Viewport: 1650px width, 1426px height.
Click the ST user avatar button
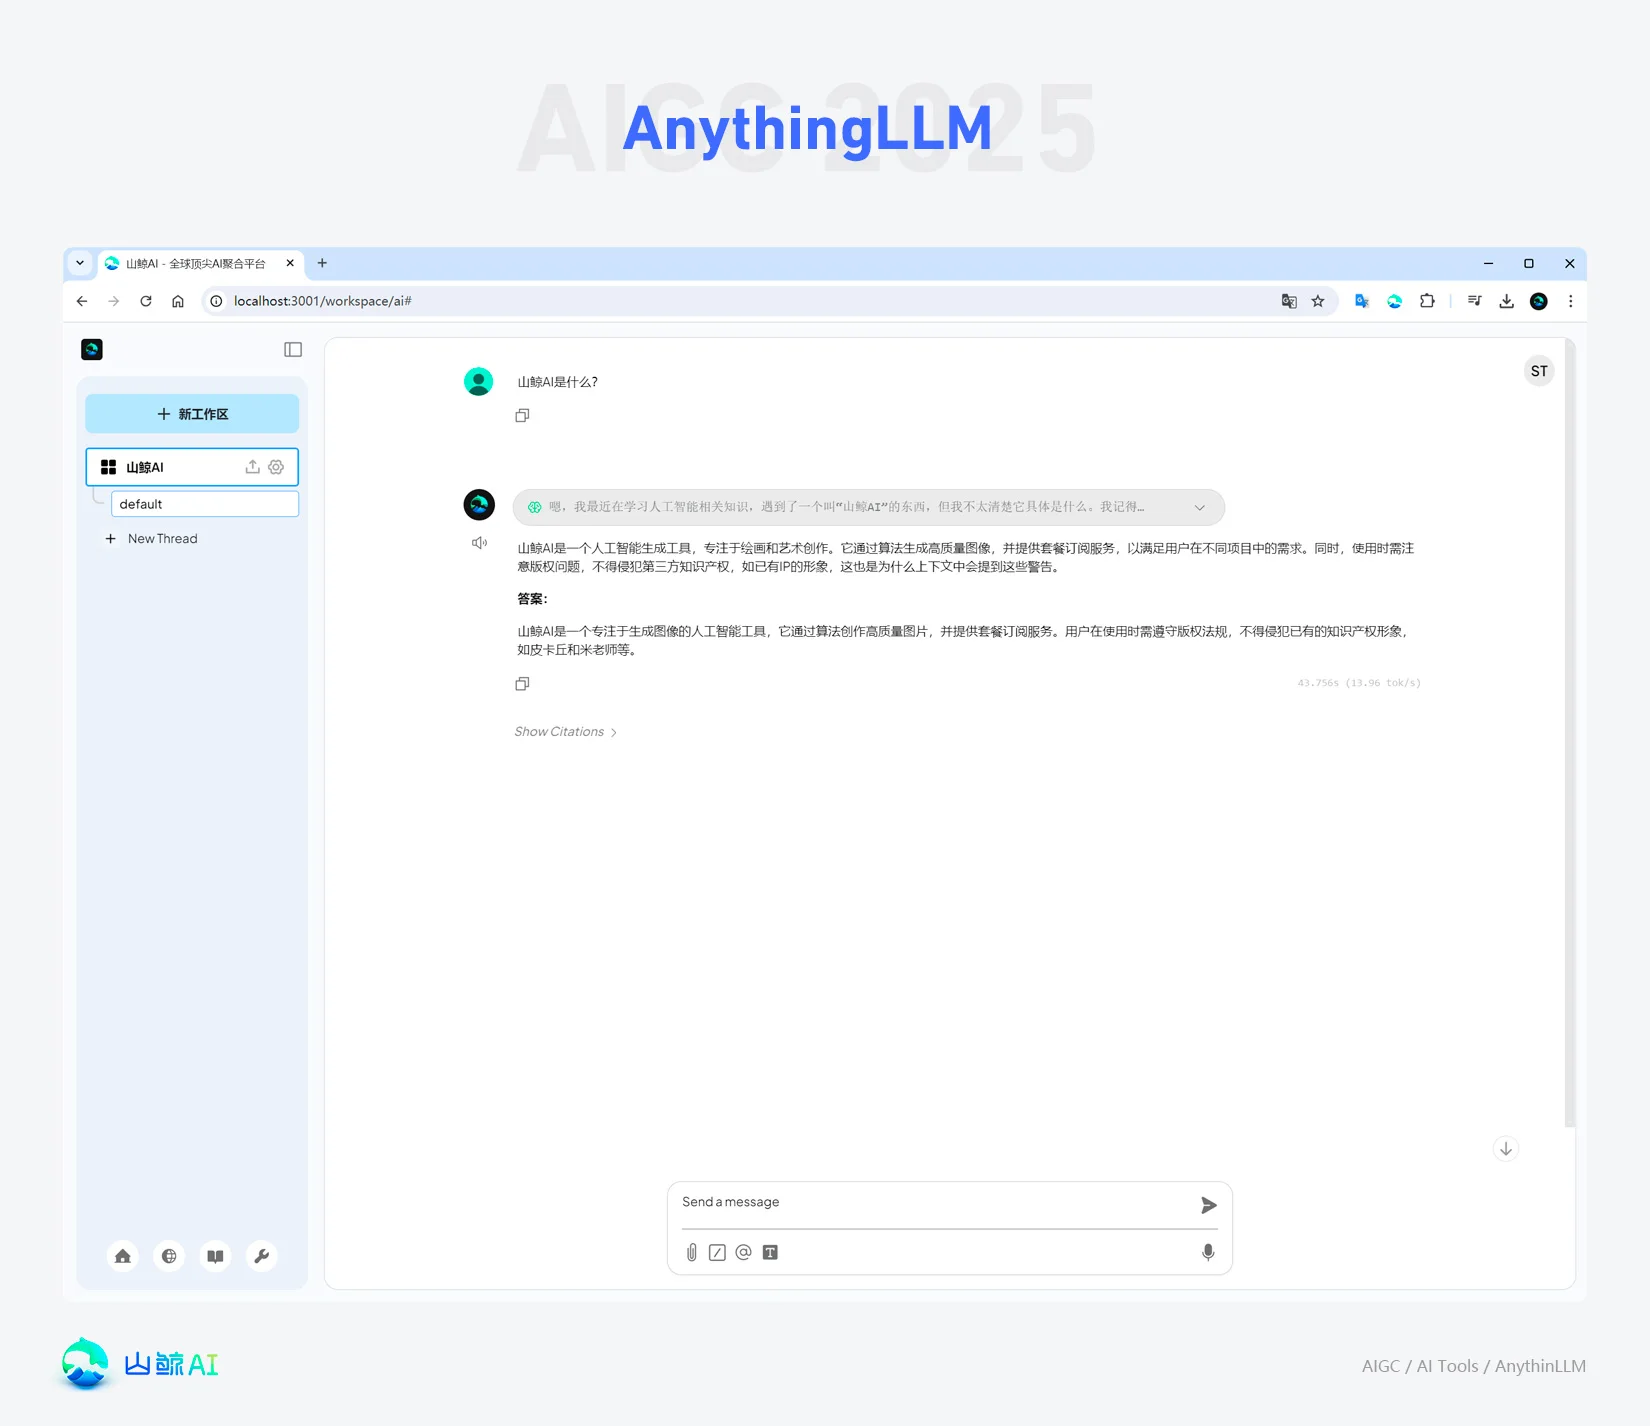(x=1539, y=371)
